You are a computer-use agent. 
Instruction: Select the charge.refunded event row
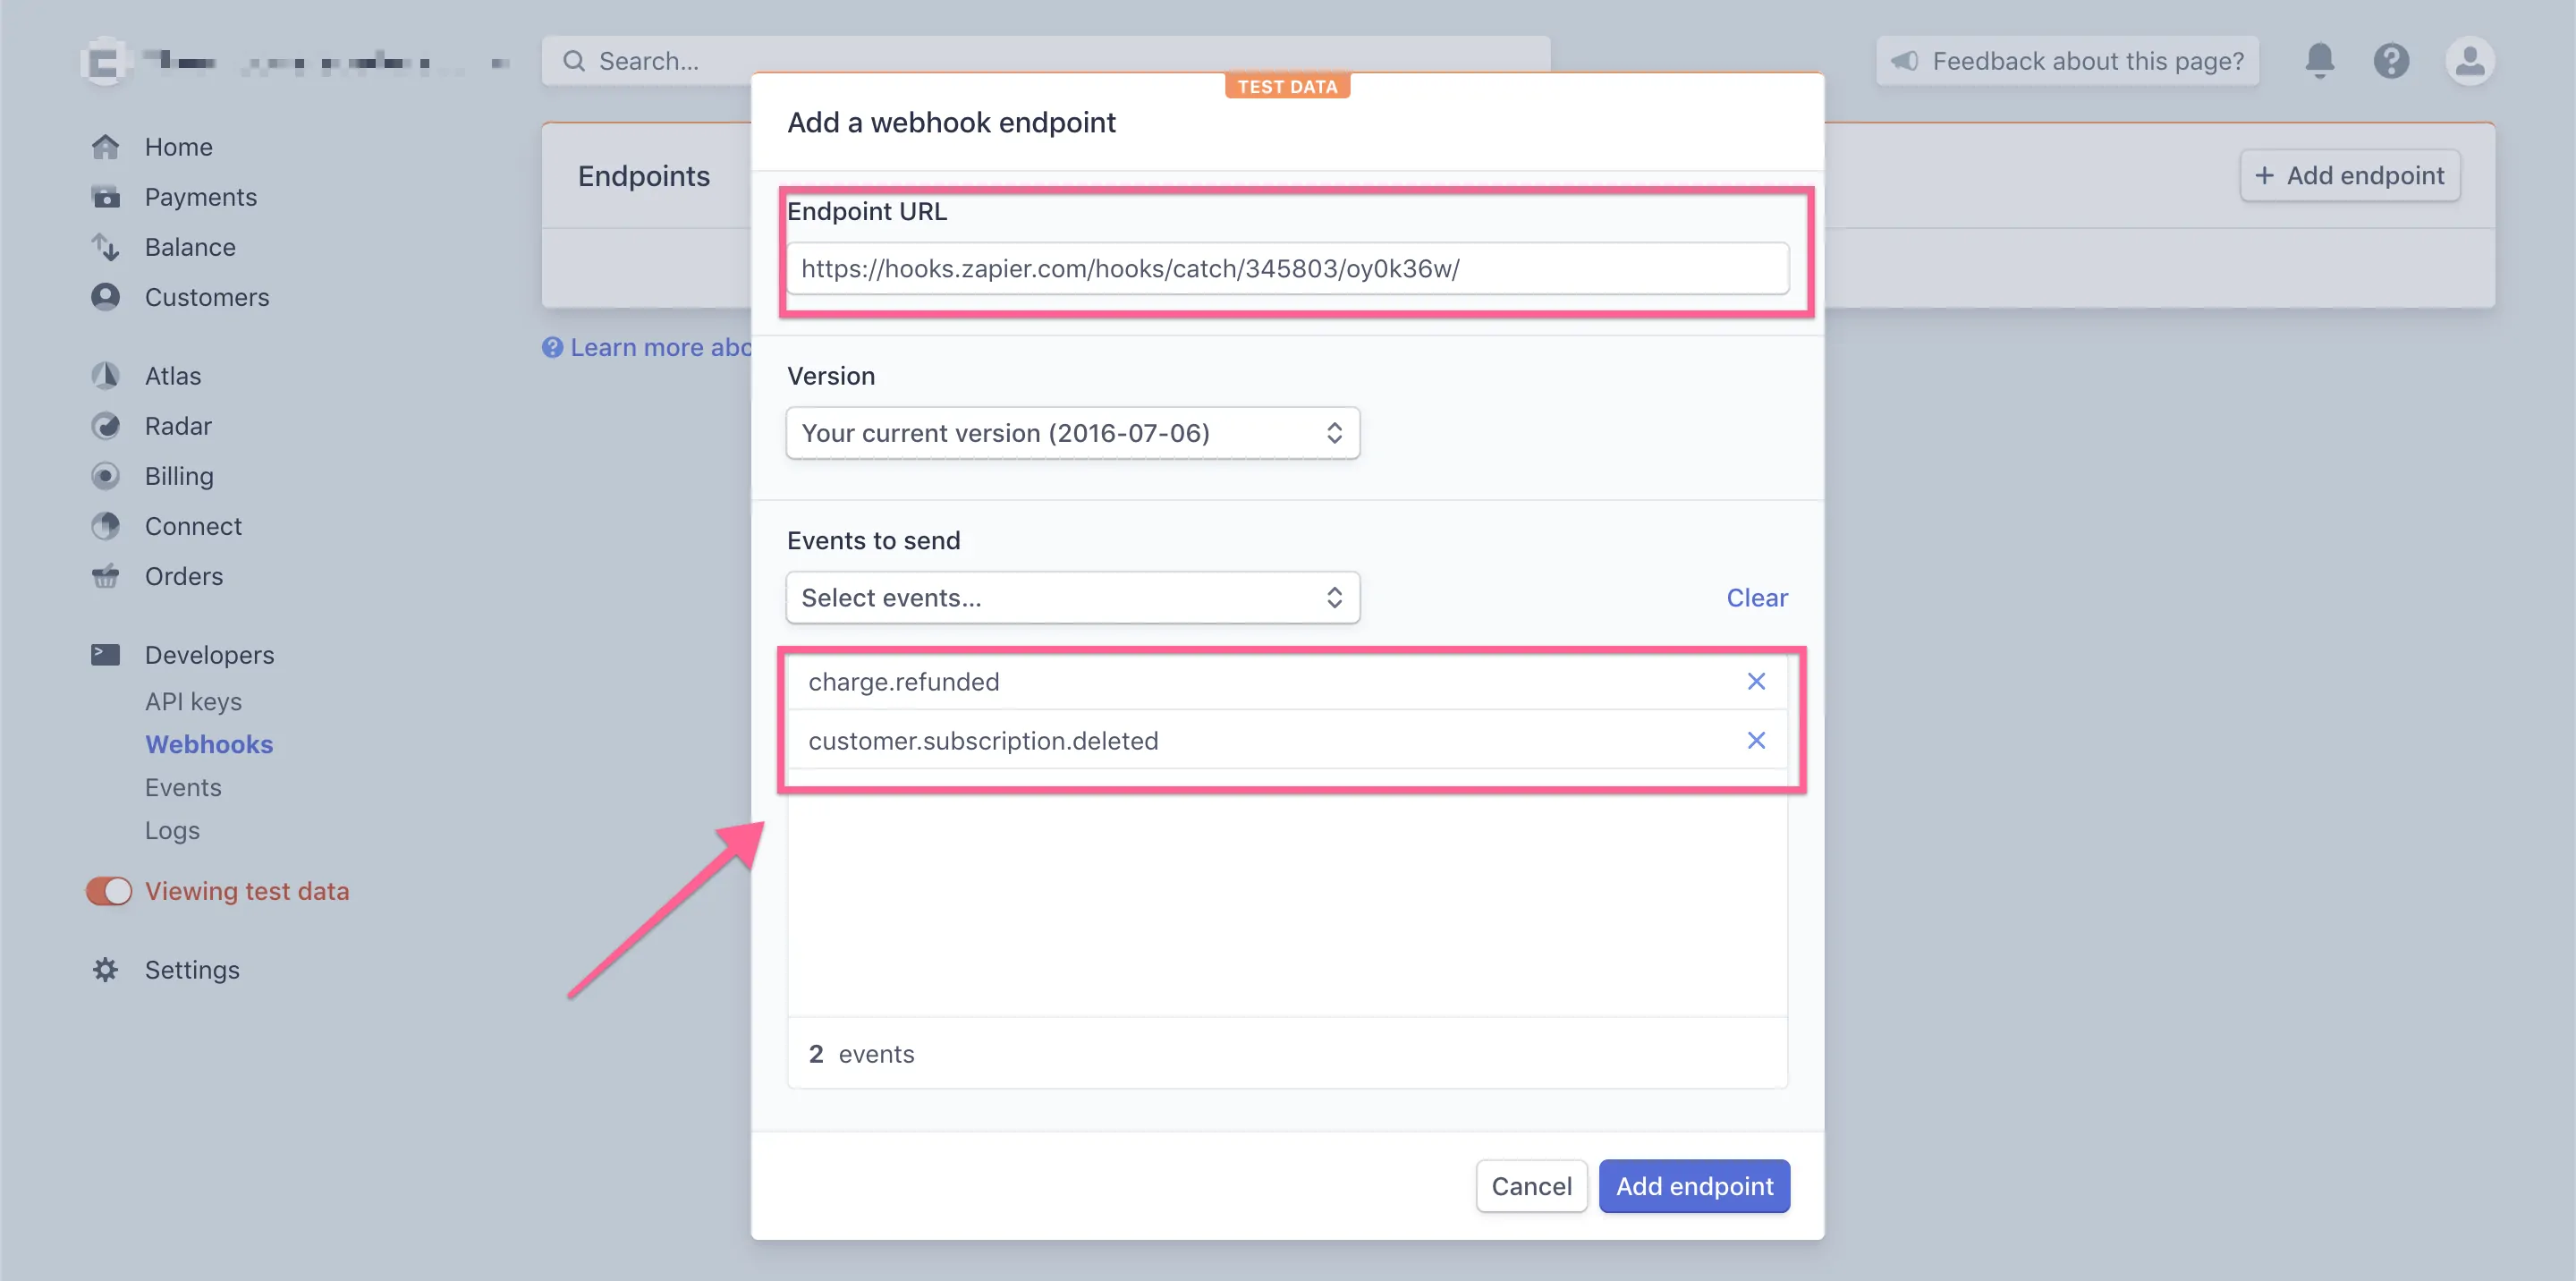(1287, 681)
